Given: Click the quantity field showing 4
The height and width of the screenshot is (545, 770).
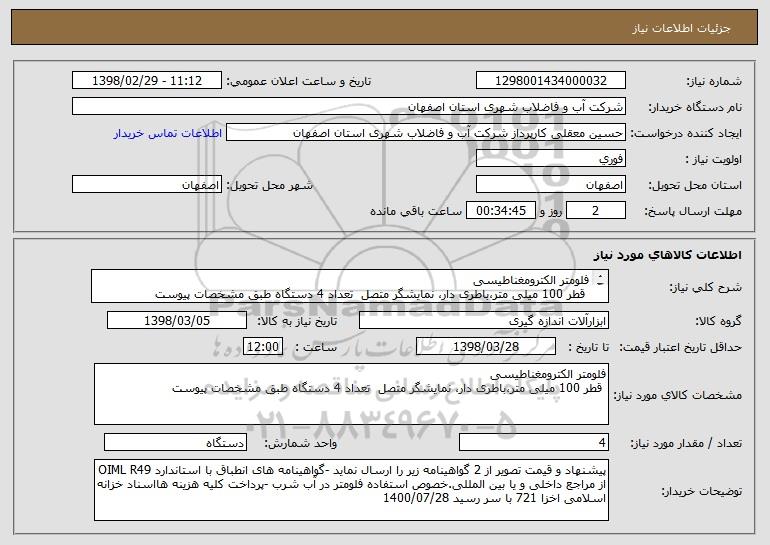Looking at the screenshot, I should 534,442.
